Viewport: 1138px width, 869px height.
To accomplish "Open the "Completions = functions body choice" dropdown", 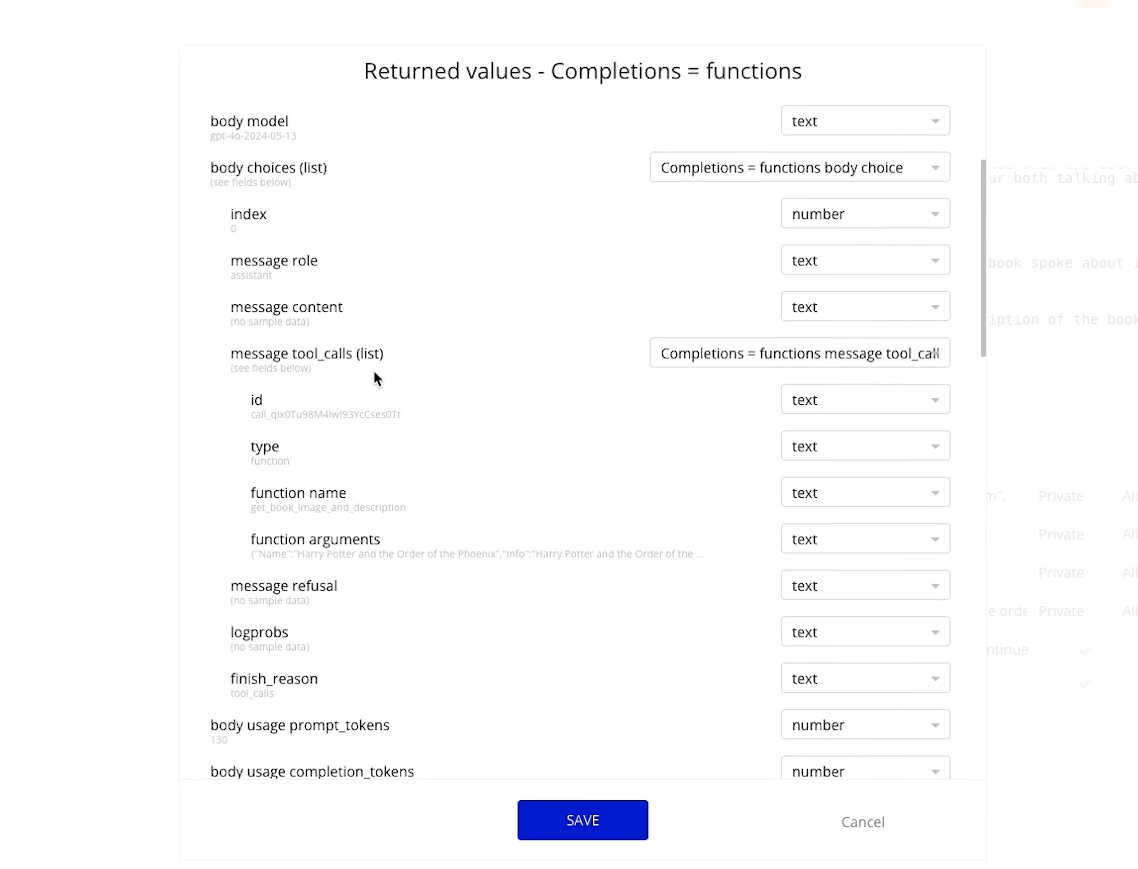I will [x=799, y=167].
